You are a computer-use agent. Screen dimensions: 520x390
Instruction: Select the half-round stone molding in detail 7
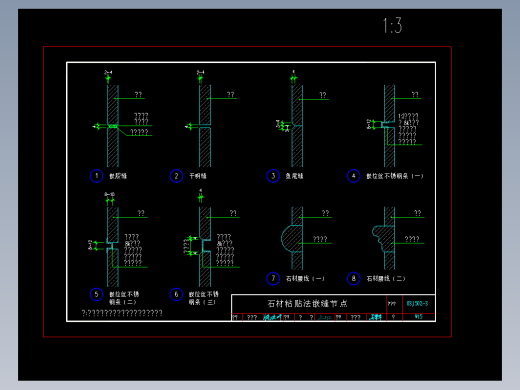pyautogui.click(x=292, y=238)
